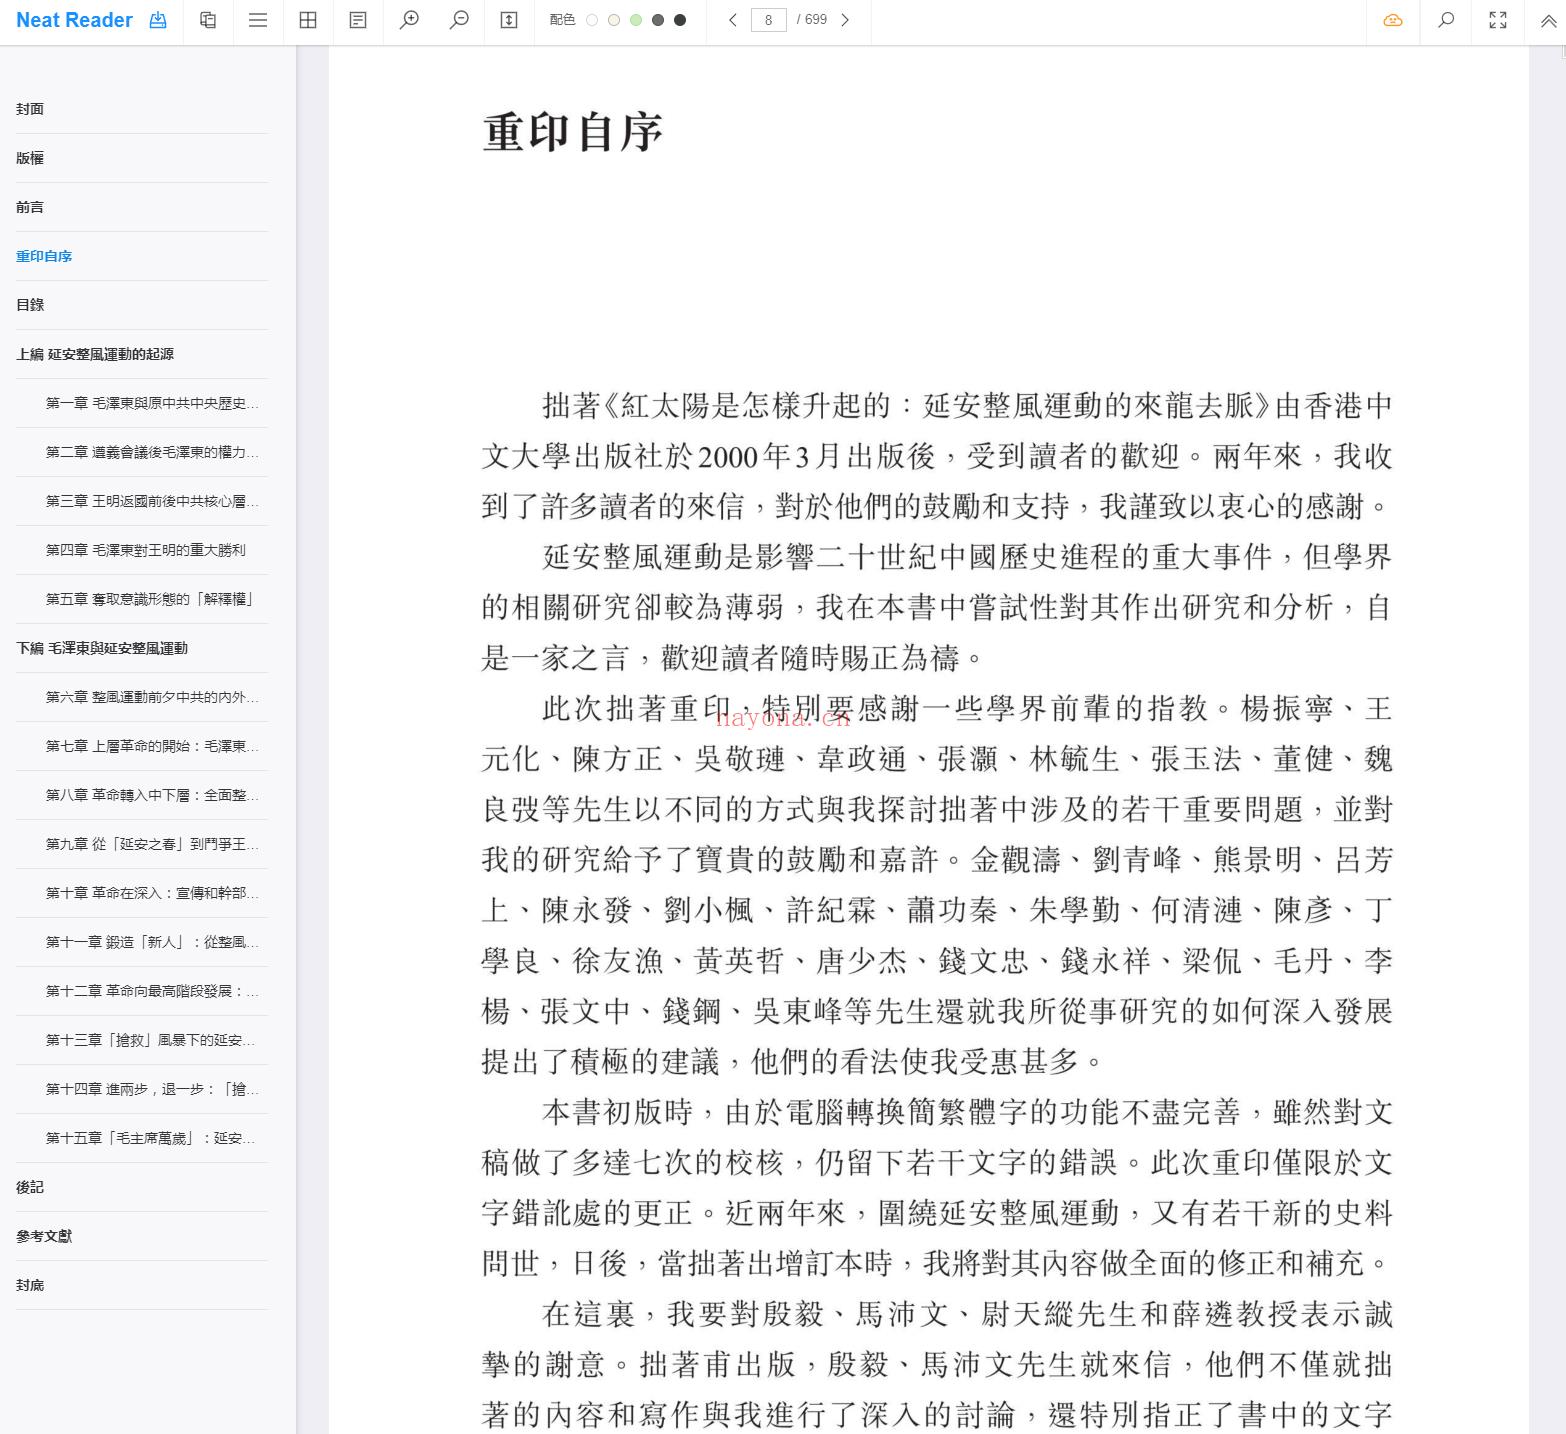Select the white color theme swatch
1566x1434 pixels.
tap(592, 20)
